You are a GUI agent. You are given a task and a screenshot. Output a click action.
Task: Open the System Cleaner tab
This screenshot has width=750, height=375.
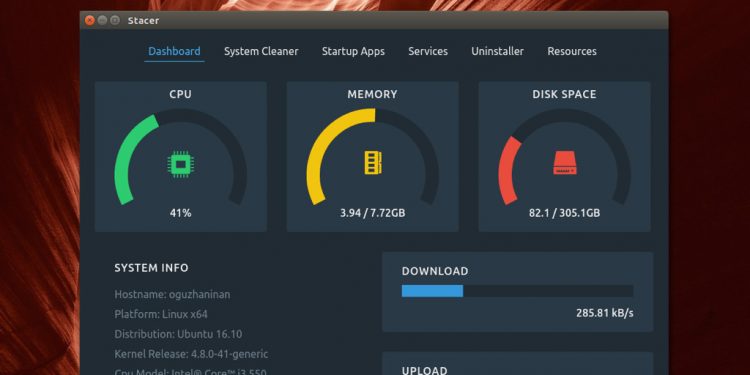(261, 51)
